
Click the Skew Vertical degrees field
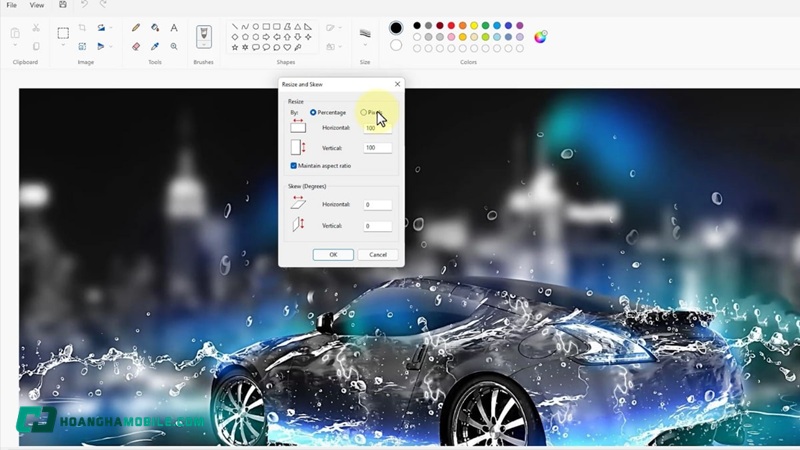(378, 226)
